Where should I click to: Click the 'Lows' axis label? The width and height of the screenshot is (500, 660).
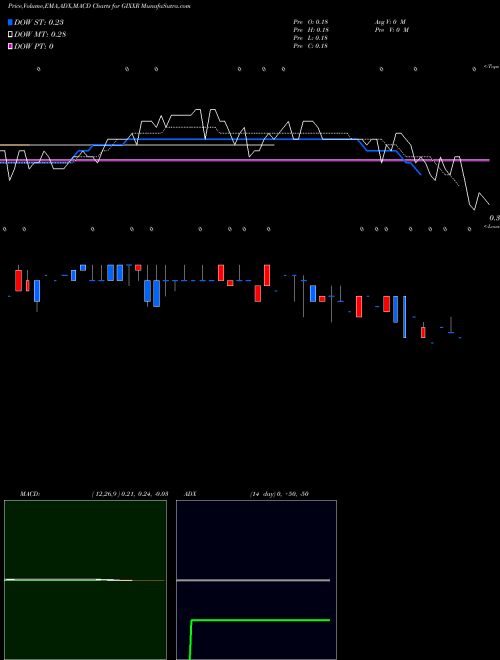491,227
